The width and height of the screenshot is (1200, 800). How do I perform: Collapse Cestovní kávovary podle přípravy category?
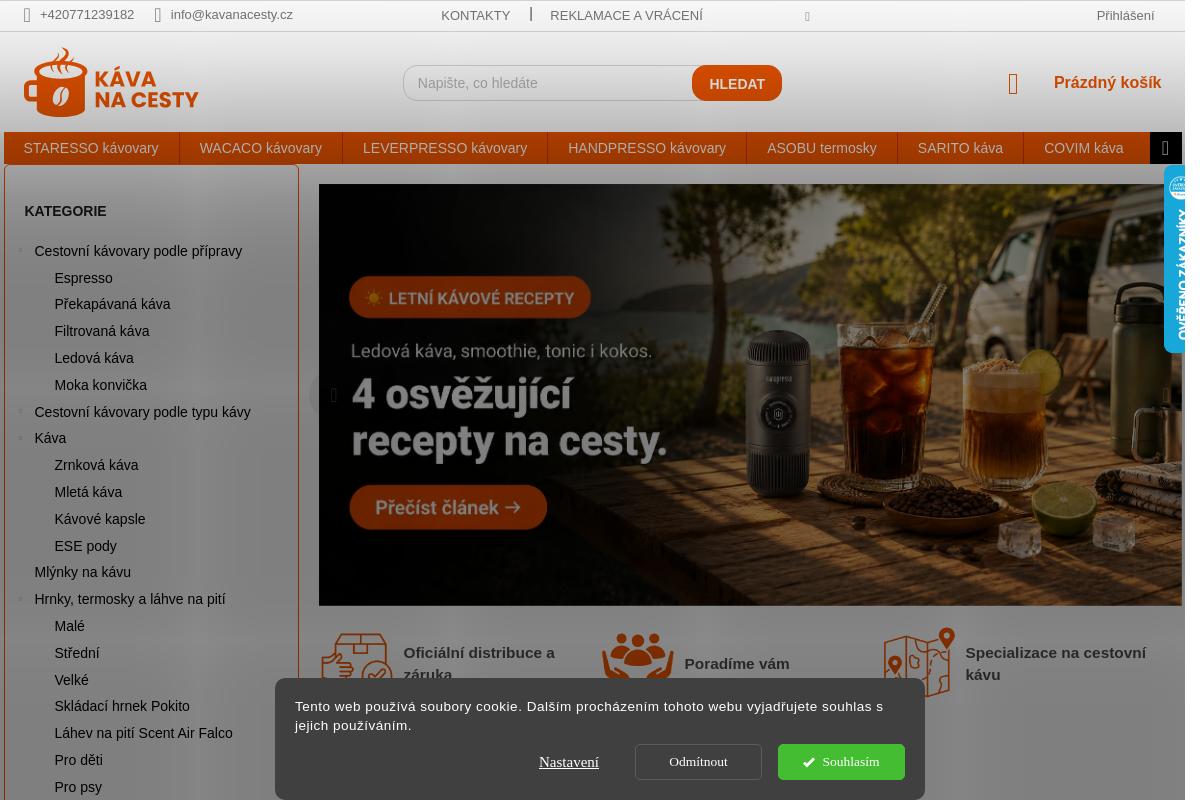[21, 250]
